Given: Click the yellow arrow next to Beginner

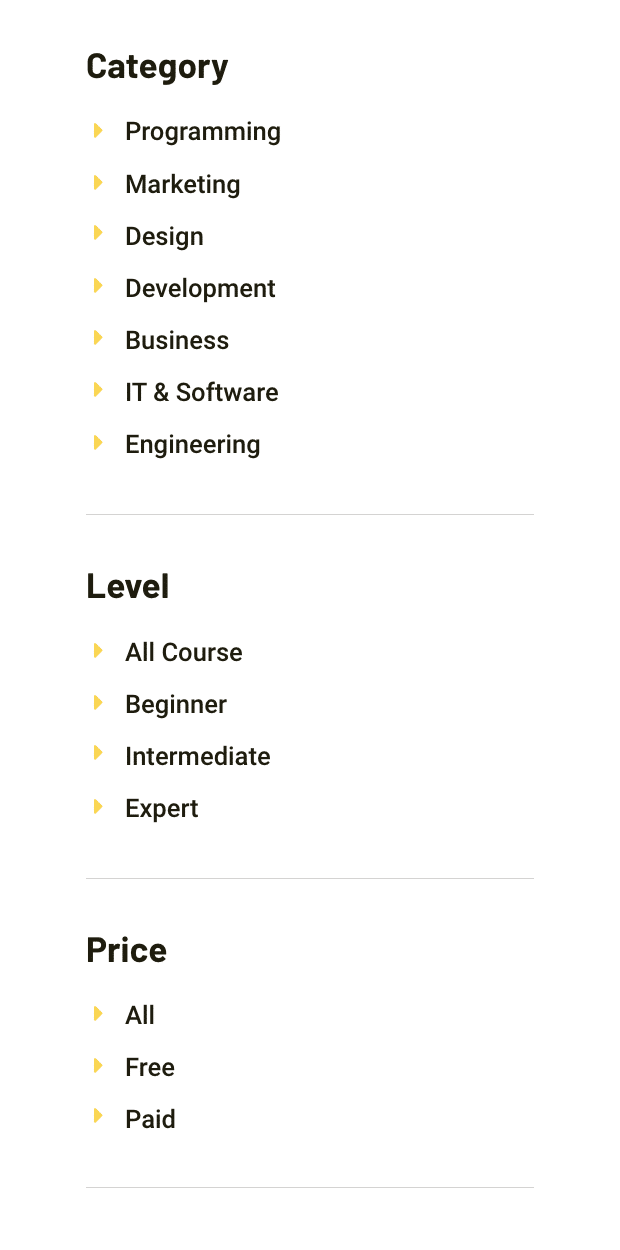Looking at the screenshot, I should [x=98, y=703].
